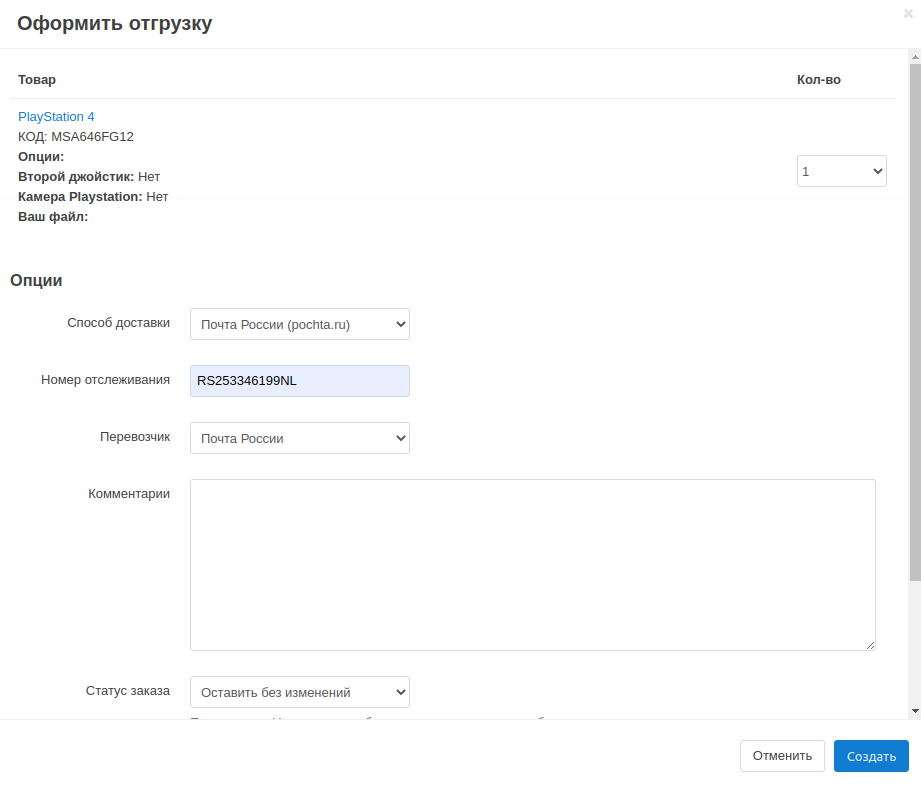Click the Опции section heading

point(36,280)
